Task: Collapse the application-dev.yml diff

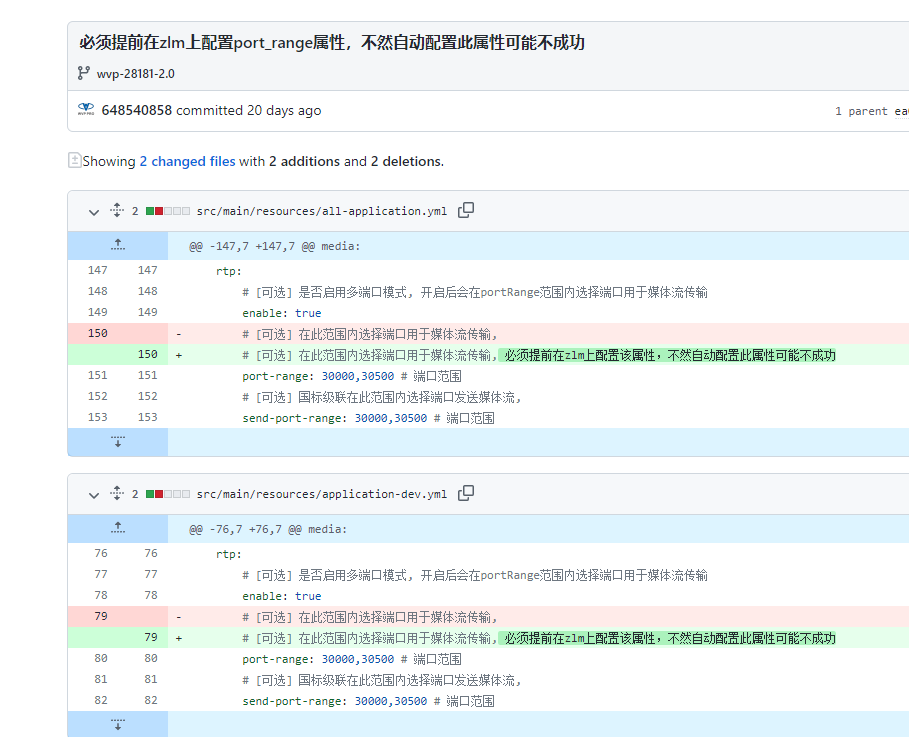Action: [x=93, y=494]
